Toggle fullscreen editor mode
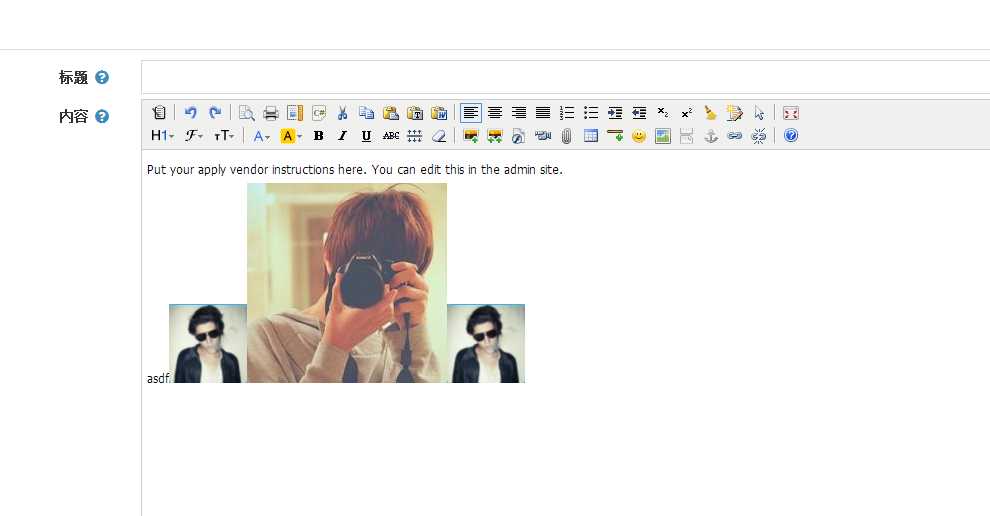Image resolution: width=990 pixels, height=516 pixels. [x=791, y=113]
